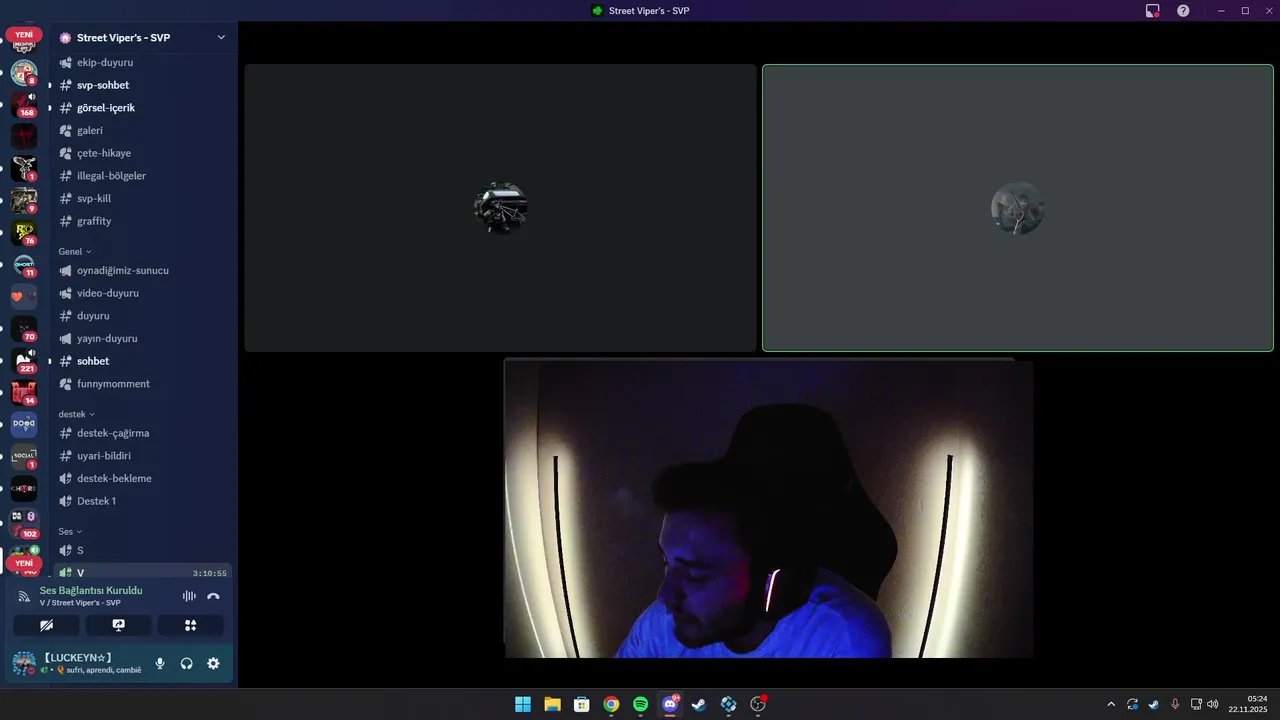Click V / Street Viper's - SVP link

(x=80, y=603)
